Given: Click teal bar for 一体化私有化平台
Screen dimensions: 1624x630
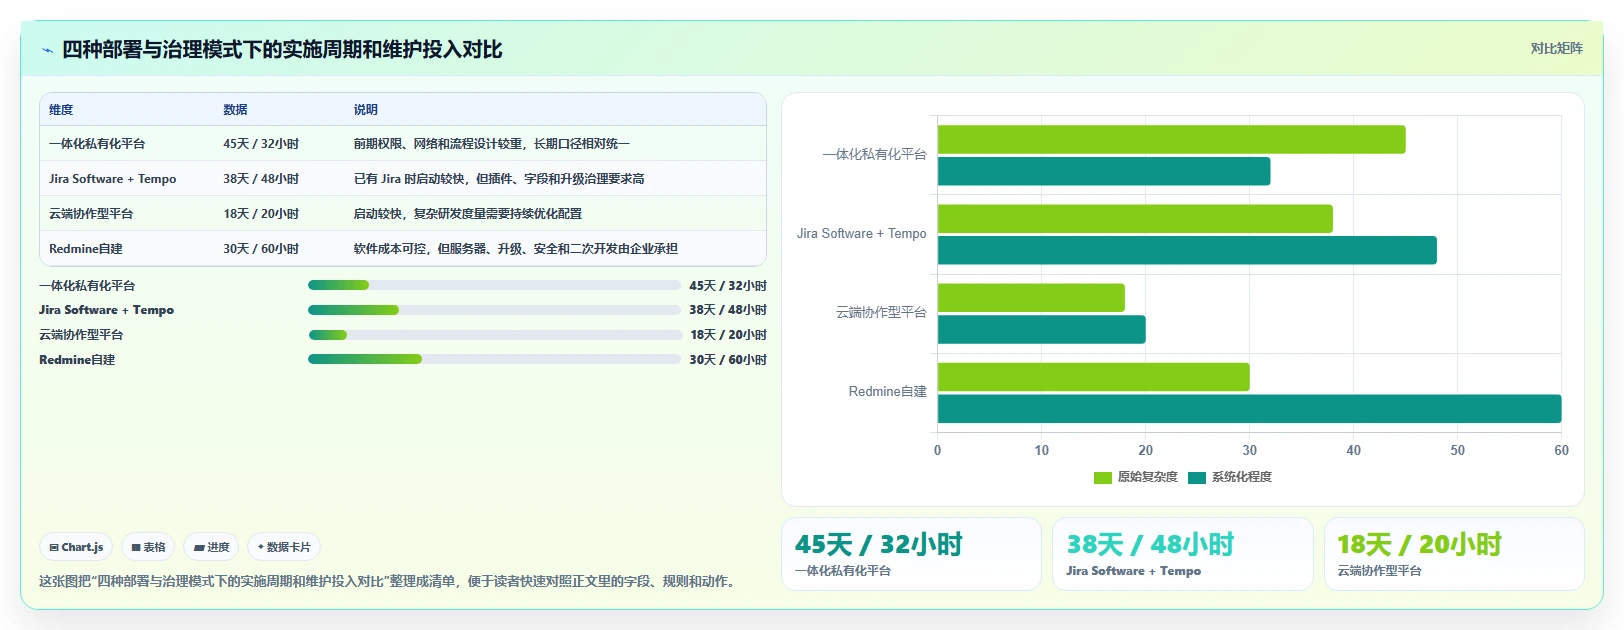Looking at the screenshot, I should coord(1104,171).
